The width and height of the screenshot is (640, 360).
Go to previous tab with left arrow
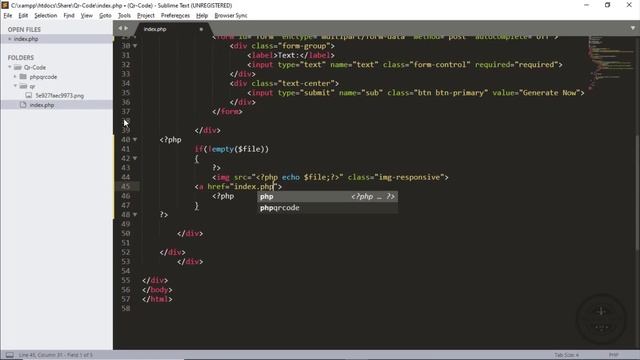pos(120,29)
